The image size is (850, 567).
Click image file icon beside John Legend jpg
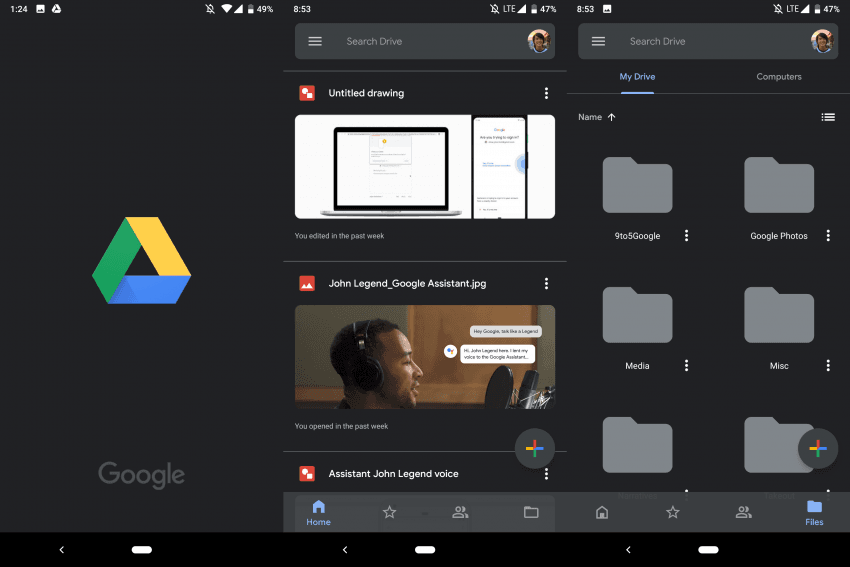point(307,284)
